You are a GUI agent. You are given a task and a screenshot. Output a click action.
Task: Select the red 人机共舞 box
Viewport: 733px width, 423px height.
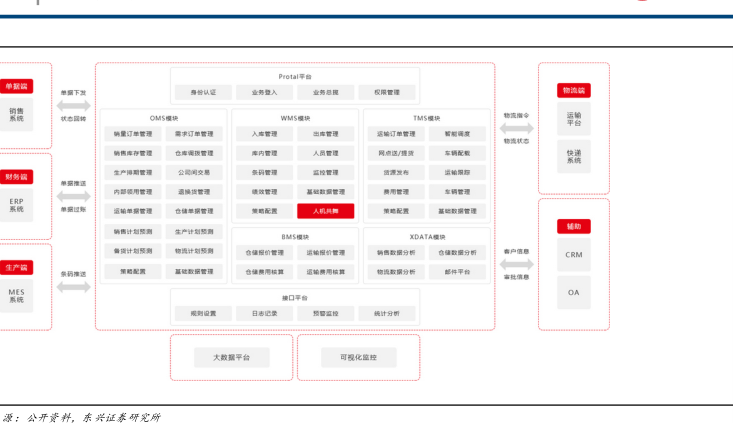(325, 211)
